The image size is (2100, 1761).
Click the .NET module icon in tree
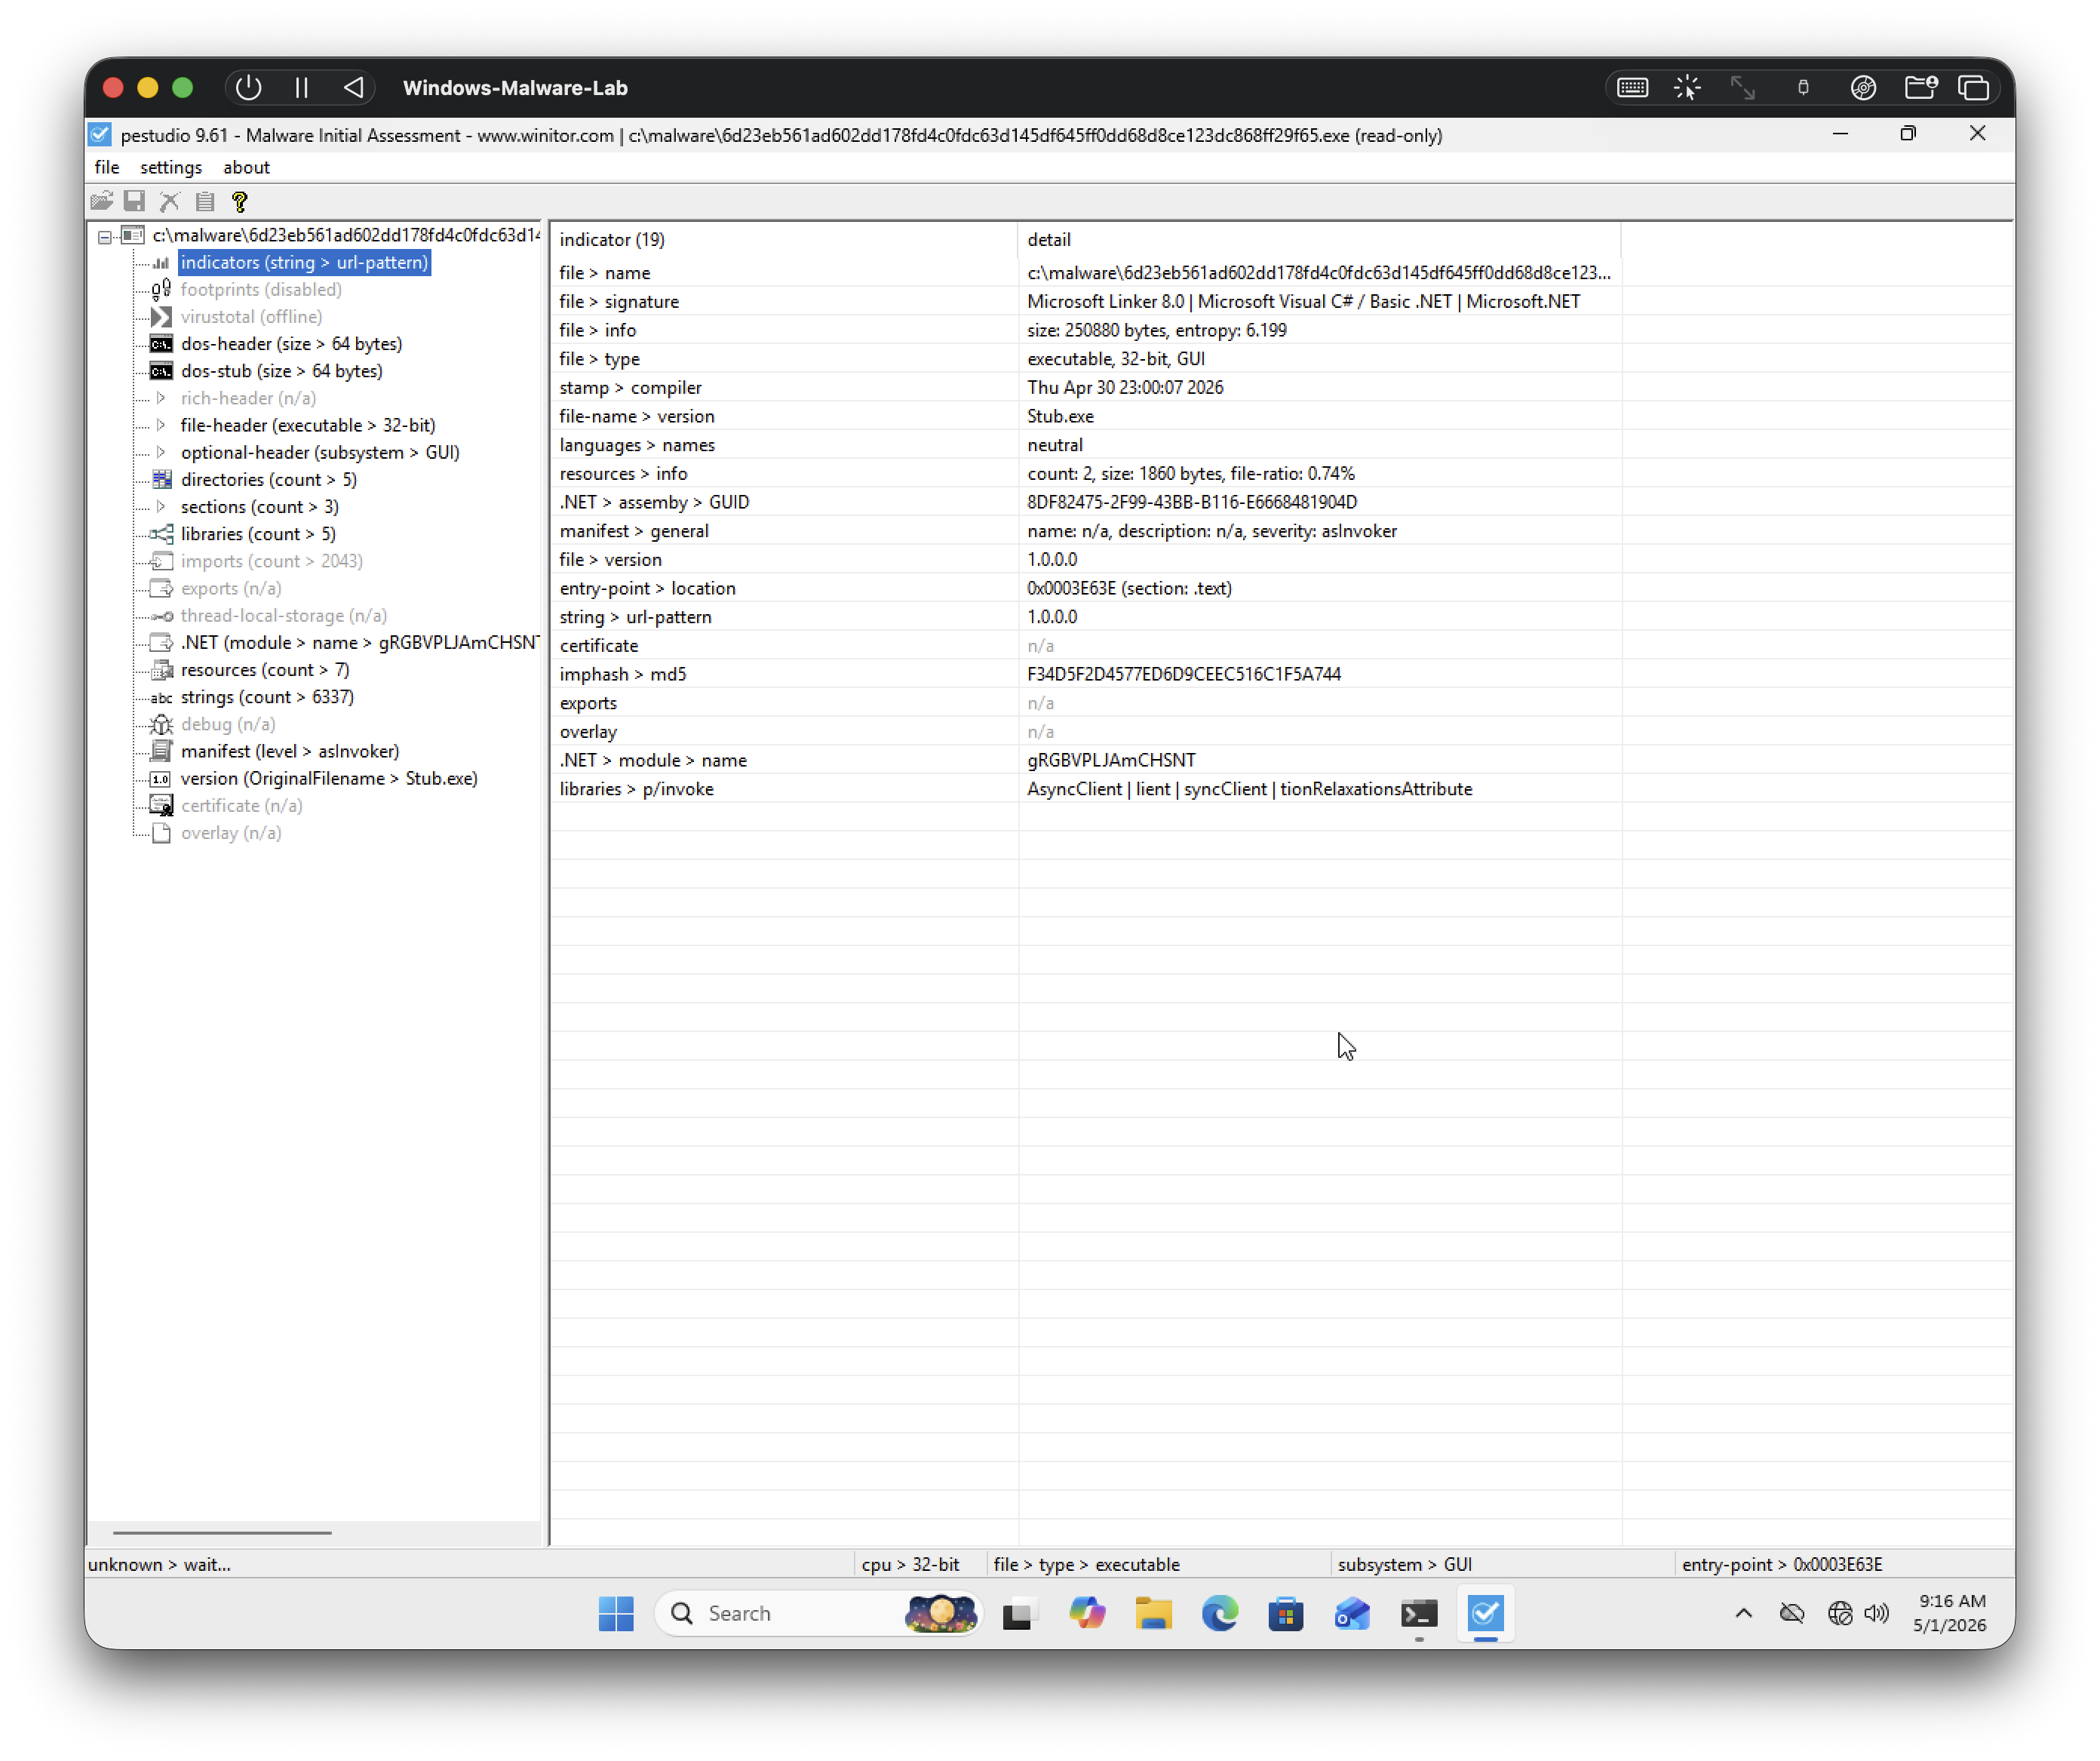coord(161,643)
